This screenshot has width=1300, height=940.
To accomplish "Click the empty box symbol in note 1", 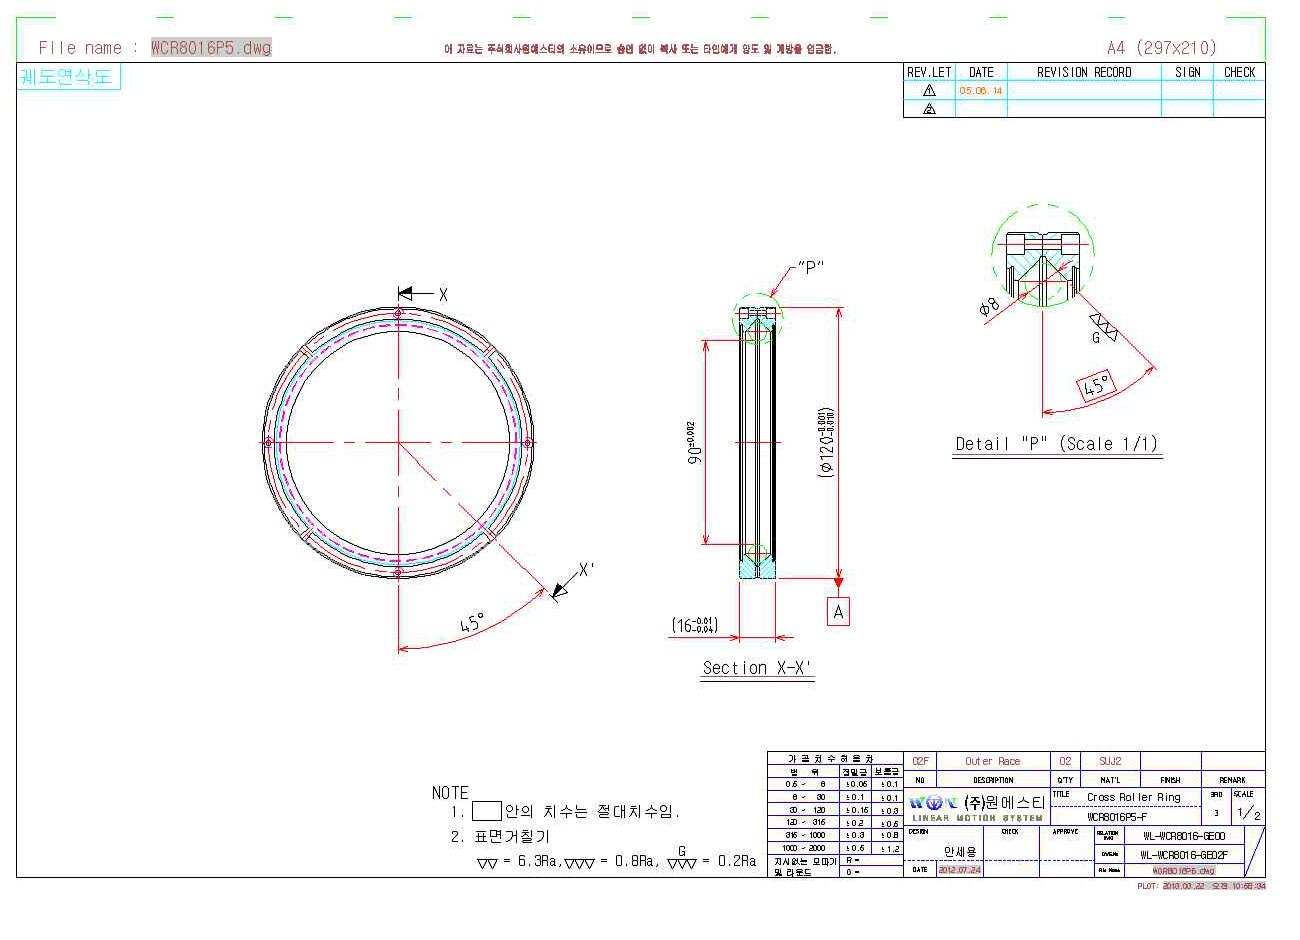I will pyautogui.click(x=486, y=811).
